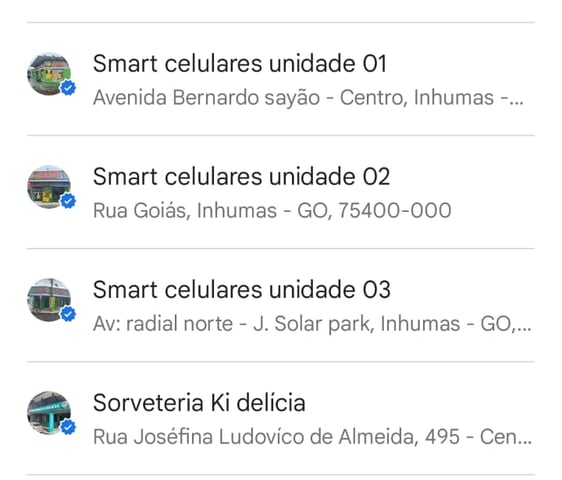
Task: Tap the Rua Goiás, Inhumas address line
Action: pos(272,210)
